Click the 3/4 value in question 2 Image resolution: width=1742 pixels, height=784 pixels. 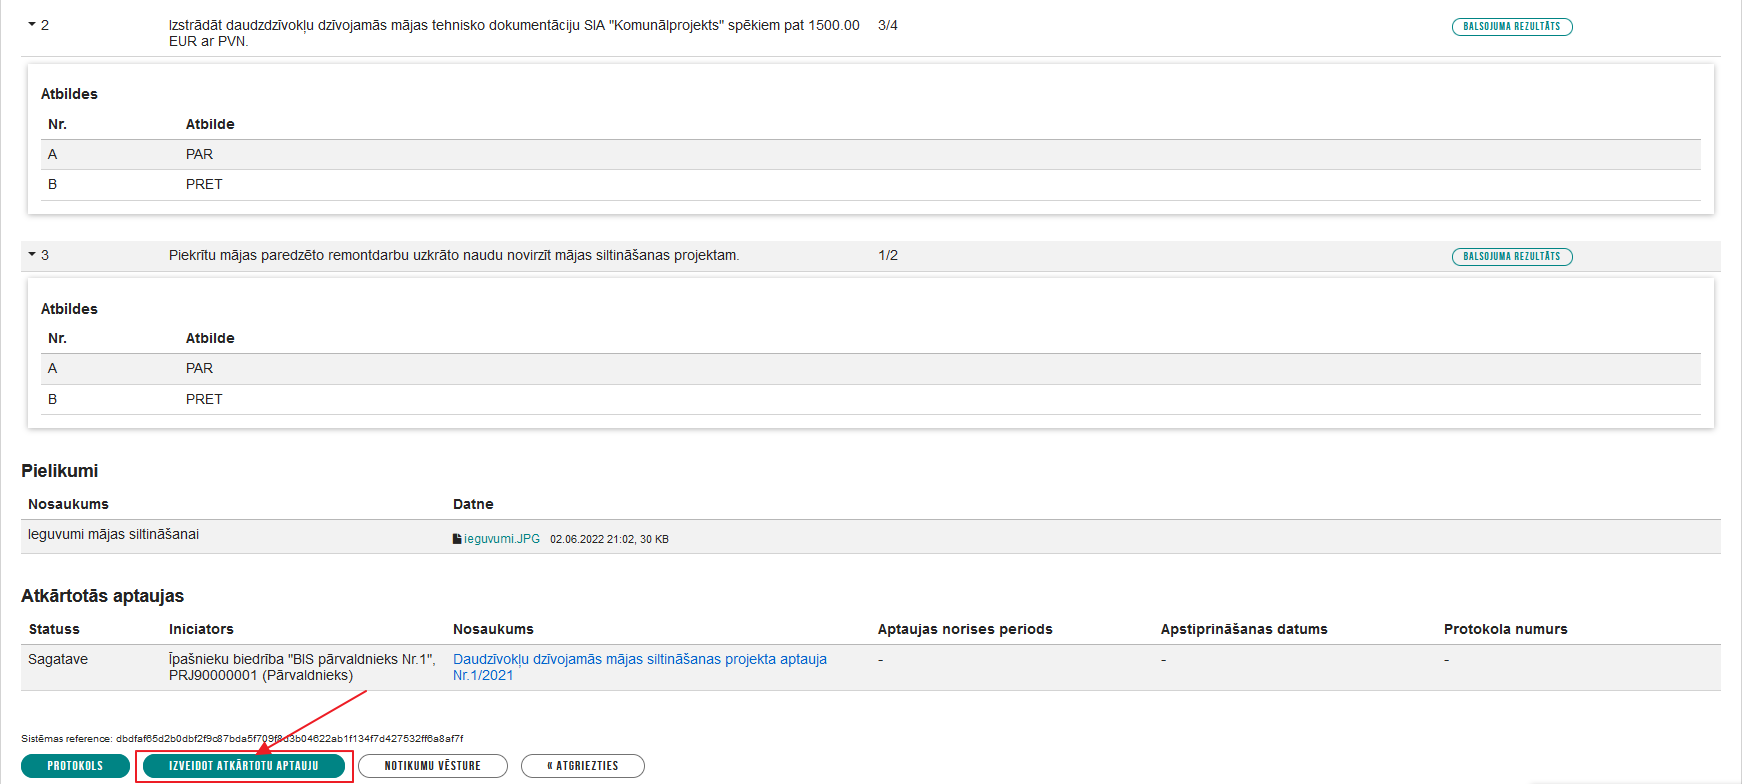tap(888, 25)
